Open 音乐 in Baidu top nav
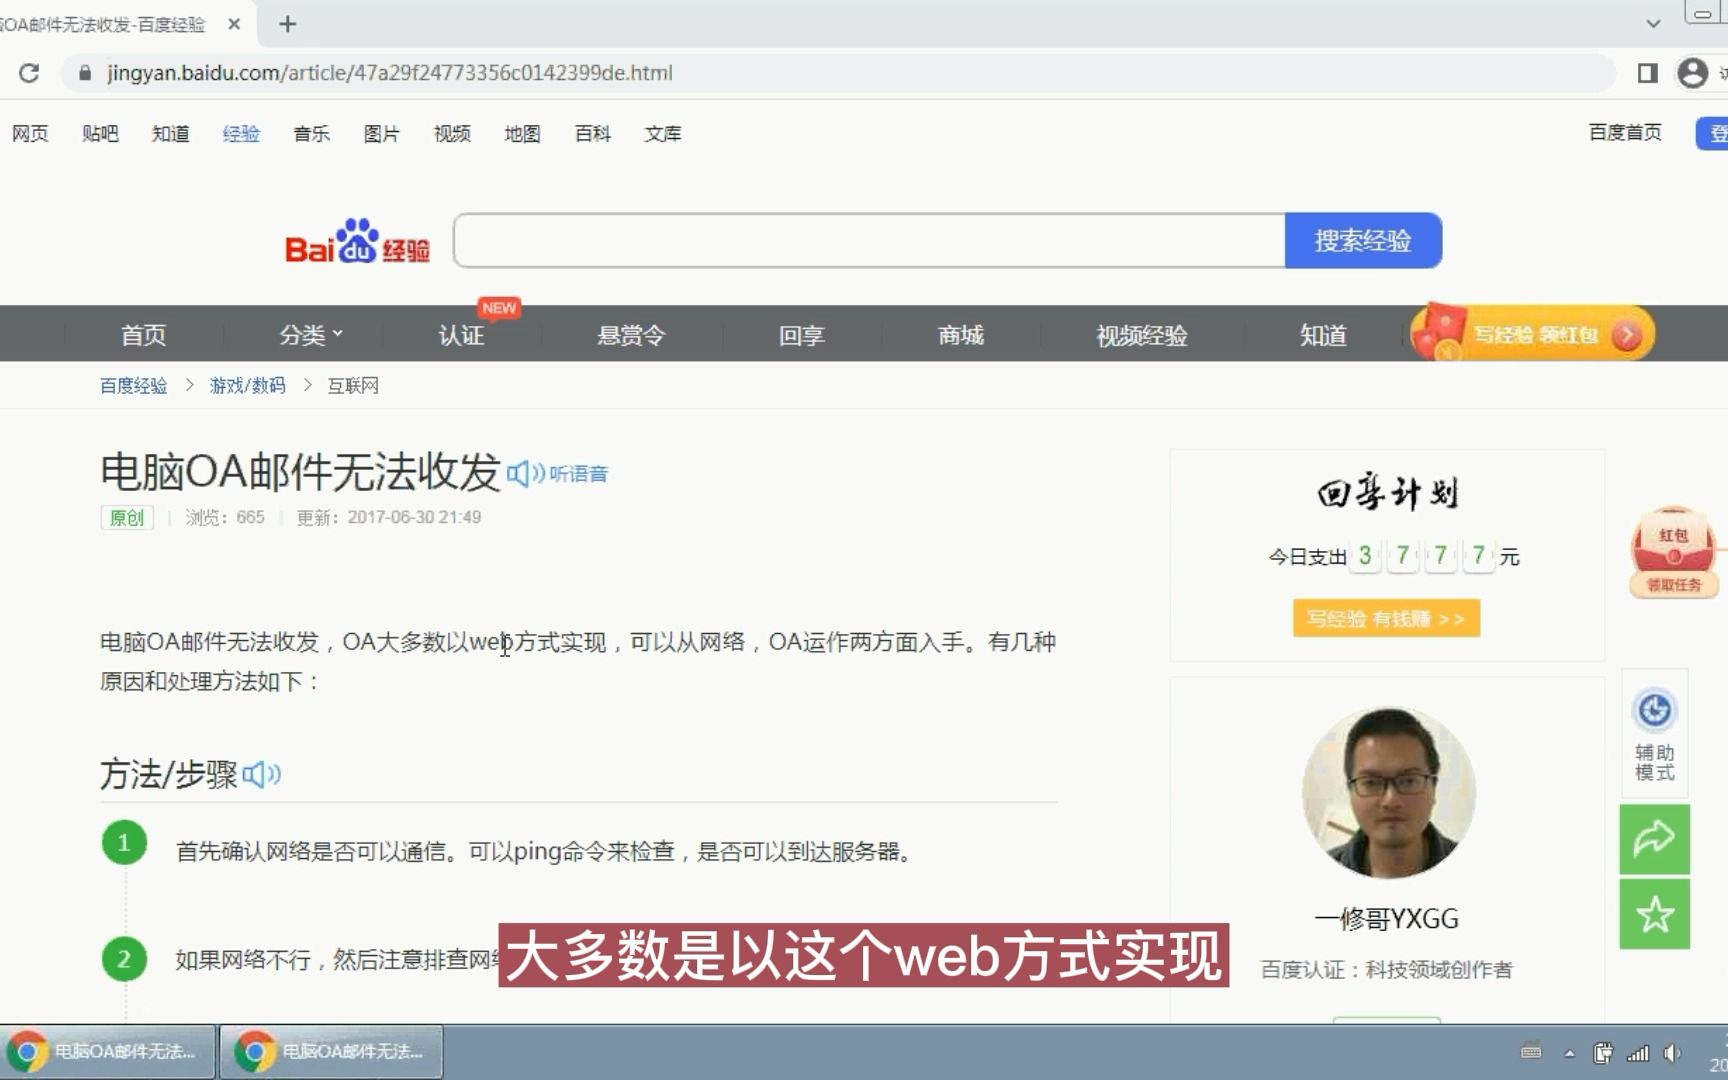 click(x=311, y=134)
